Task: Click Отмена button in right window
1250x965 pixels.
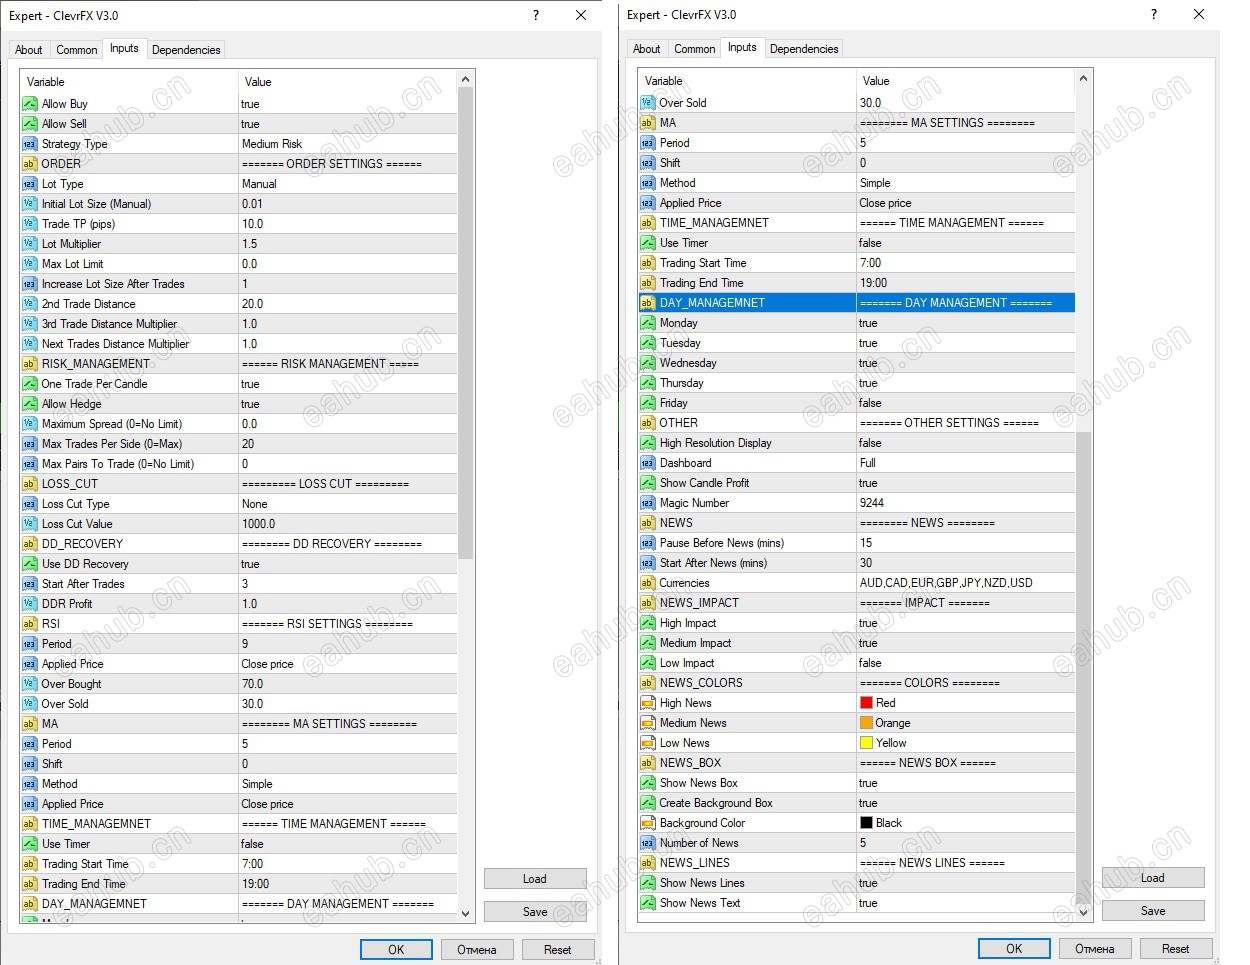Action: (x=1095, y=949)
